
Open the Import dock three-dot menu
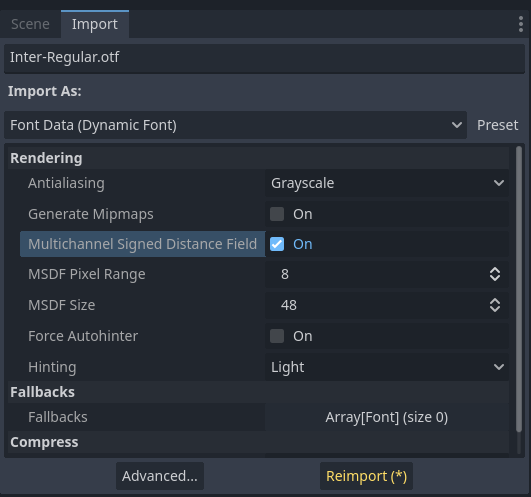pos(521,24)
